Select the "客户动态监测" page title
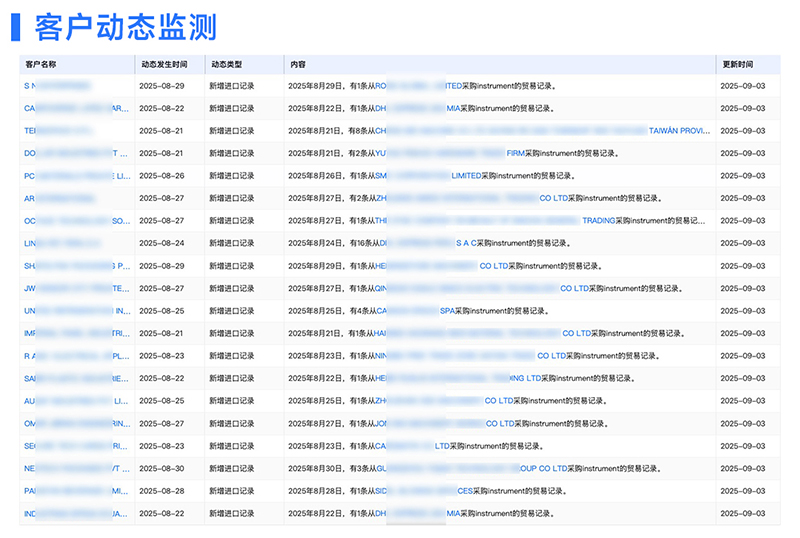800x538 pixels. click(x=126, y=27)
